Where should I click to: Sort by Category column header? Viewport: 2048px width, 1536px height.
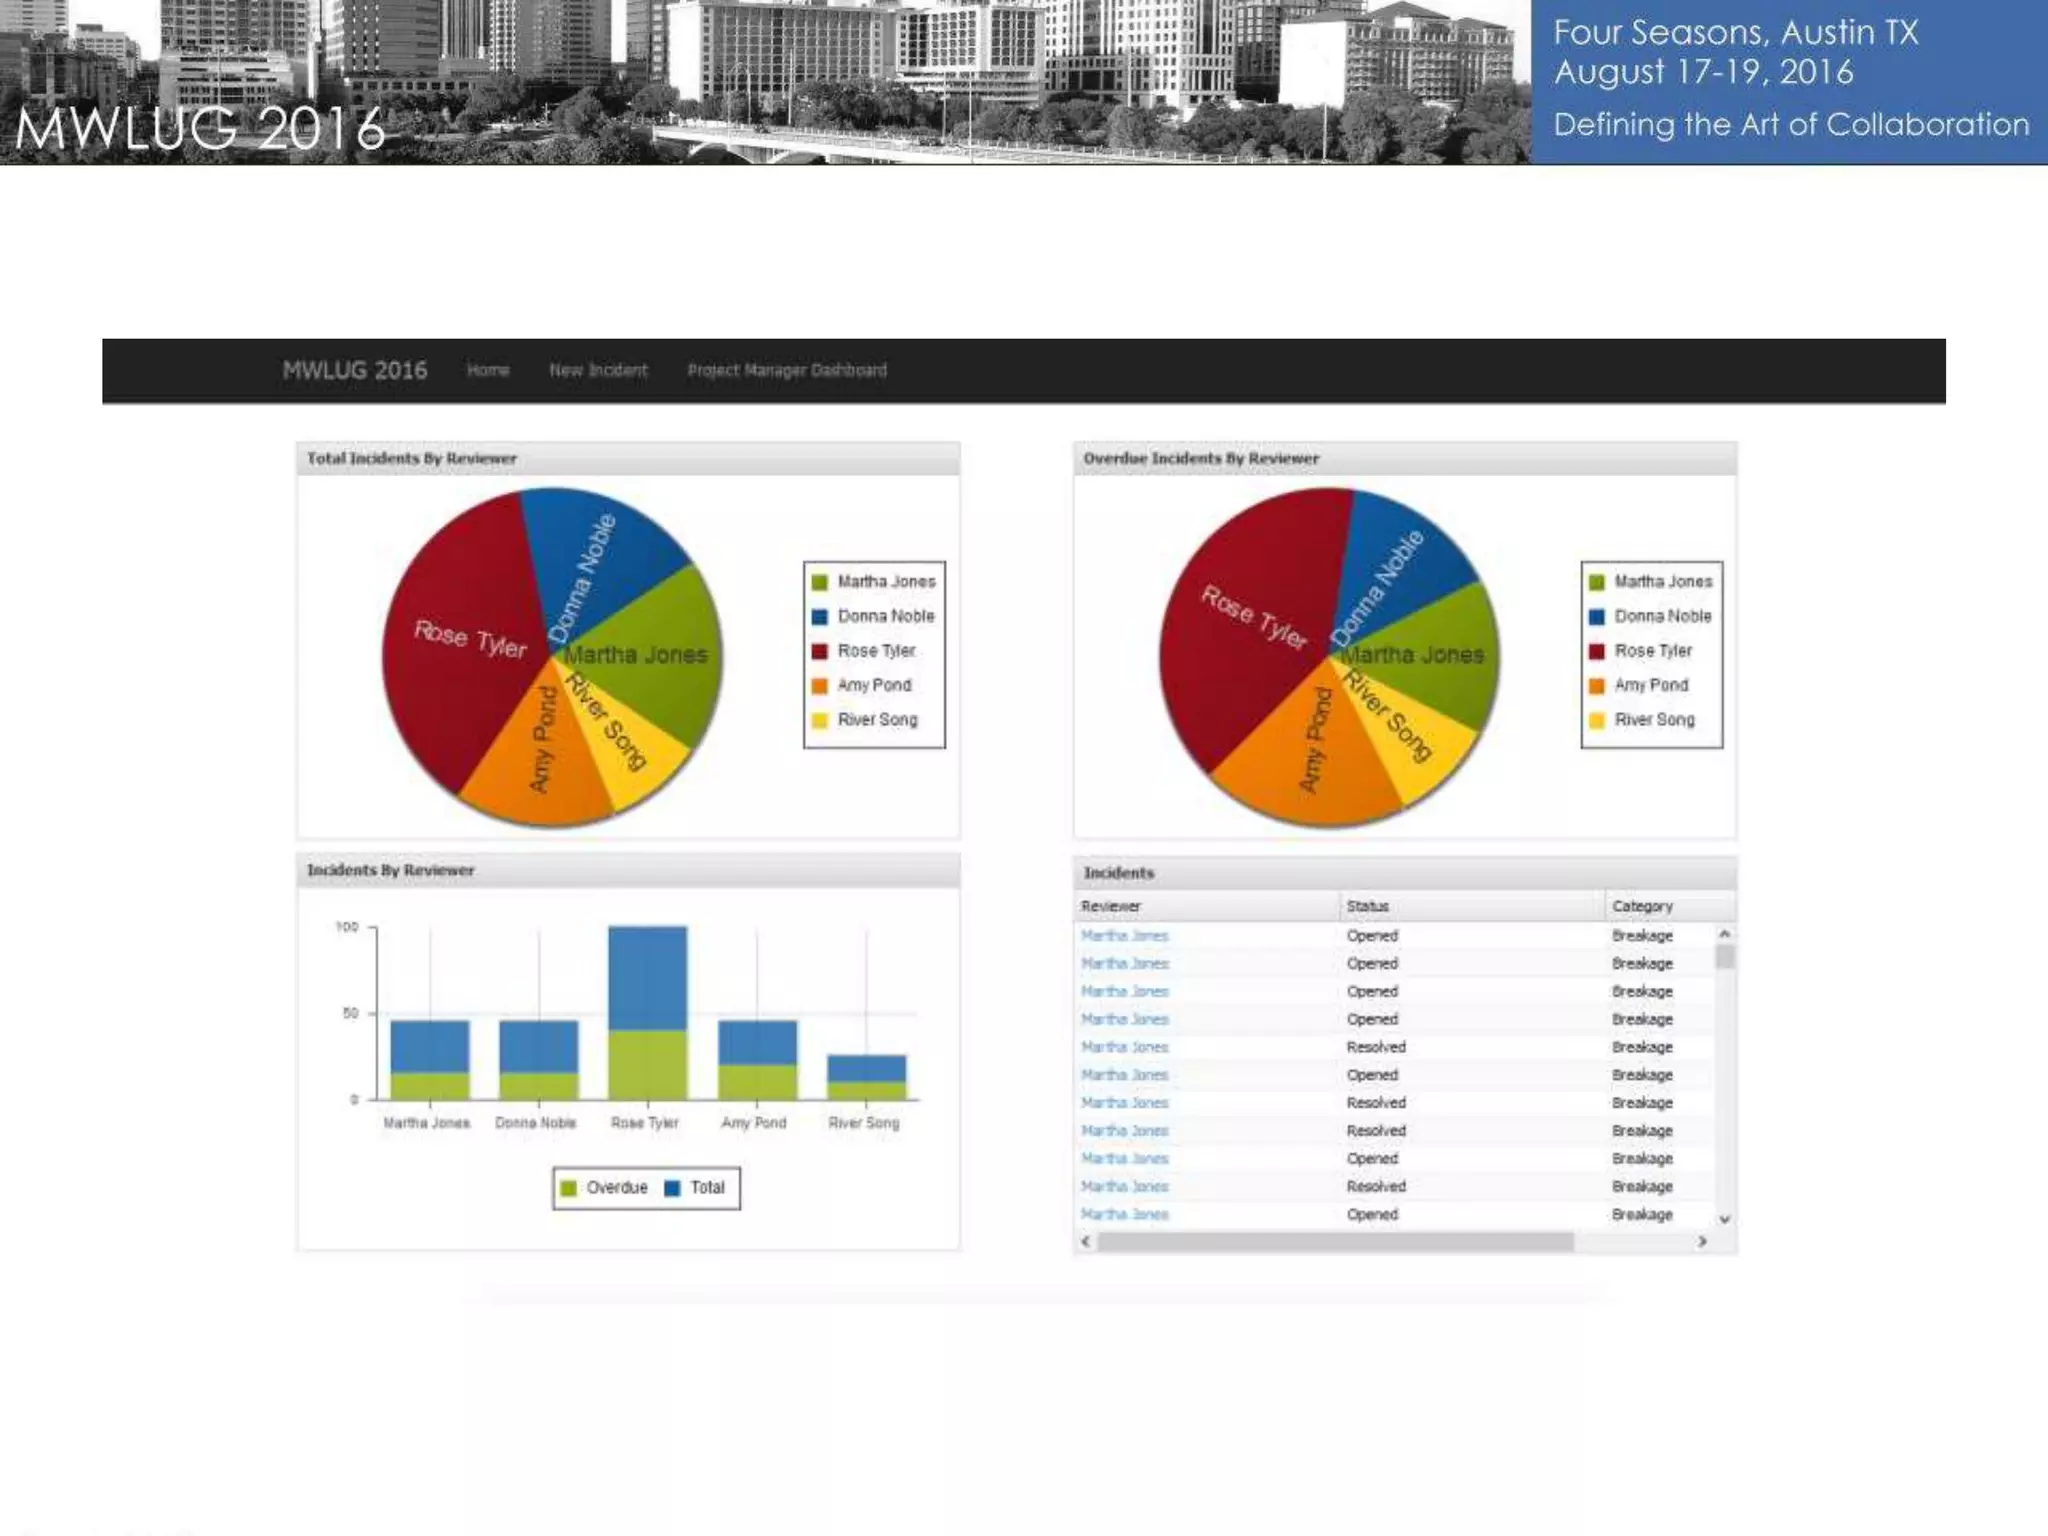pos(1642,906)
